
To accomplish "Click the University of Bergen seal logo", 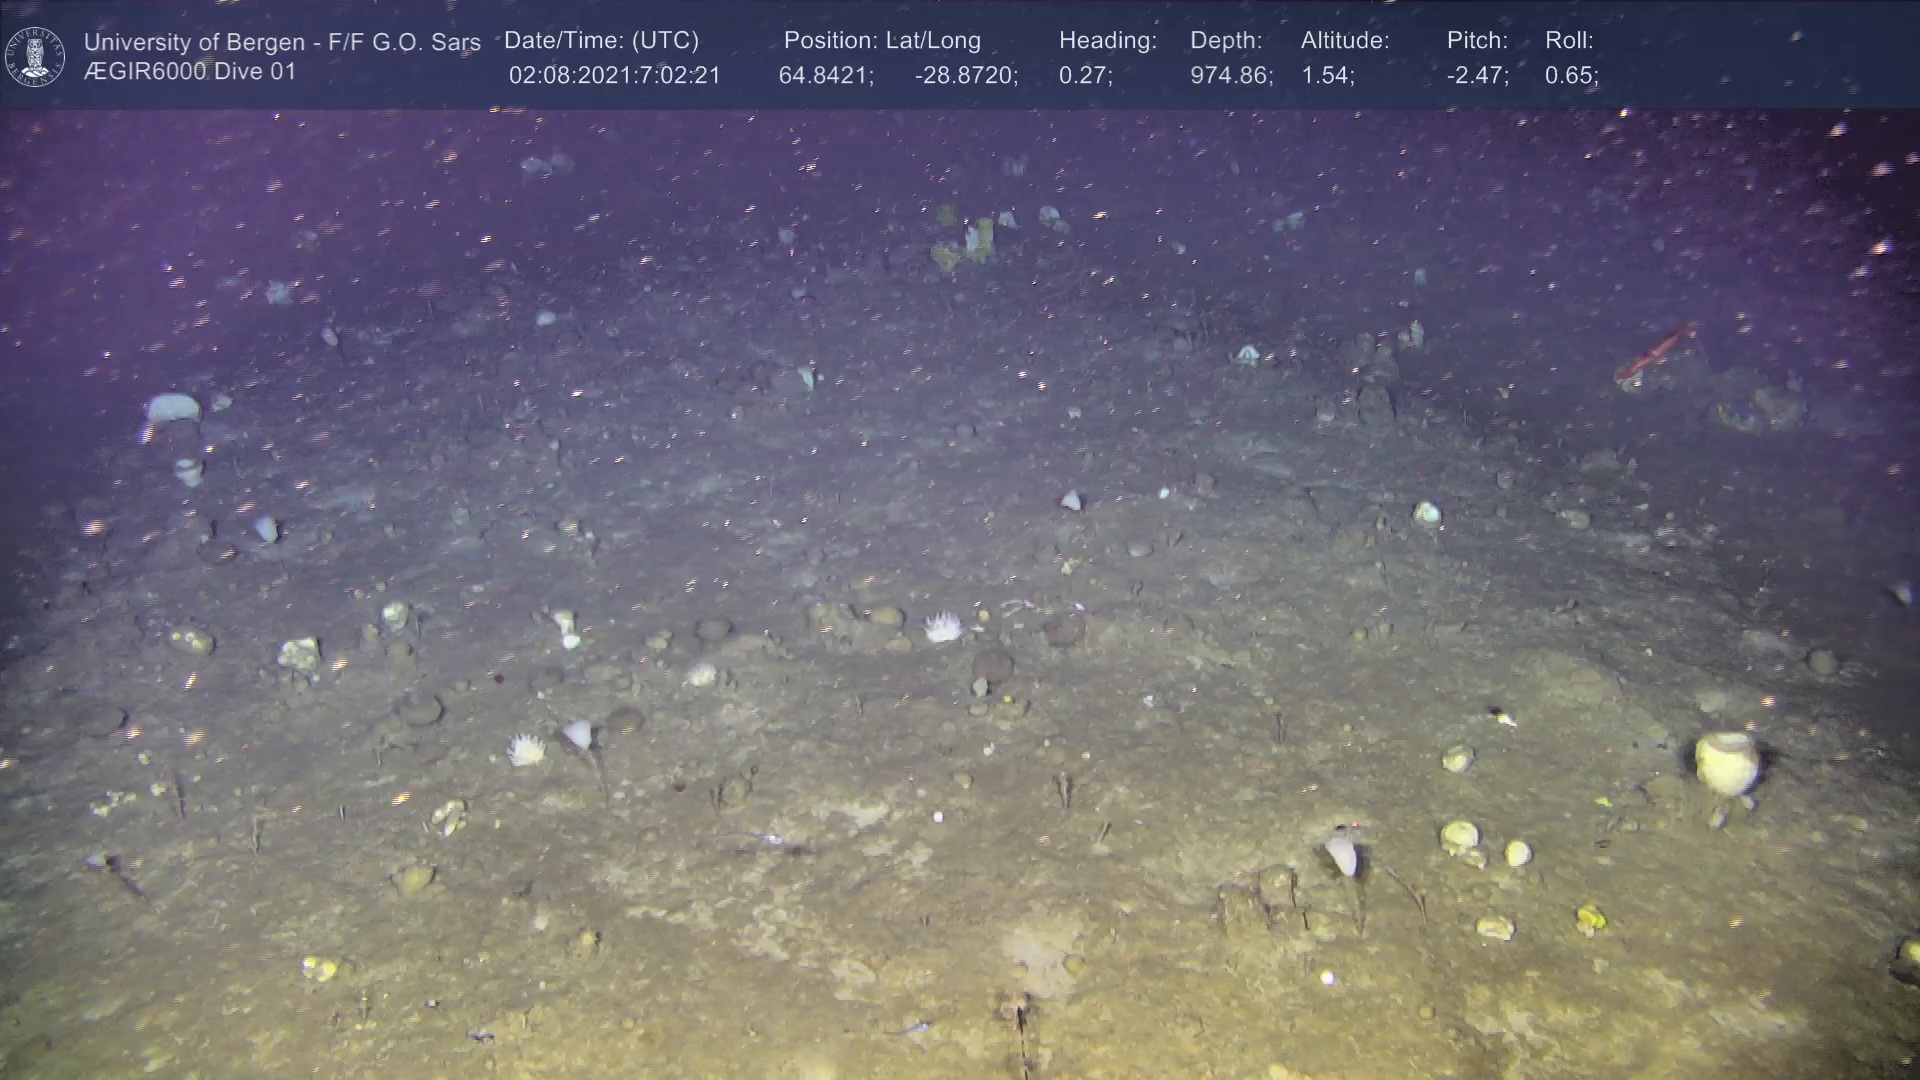I will coord(35,56).
